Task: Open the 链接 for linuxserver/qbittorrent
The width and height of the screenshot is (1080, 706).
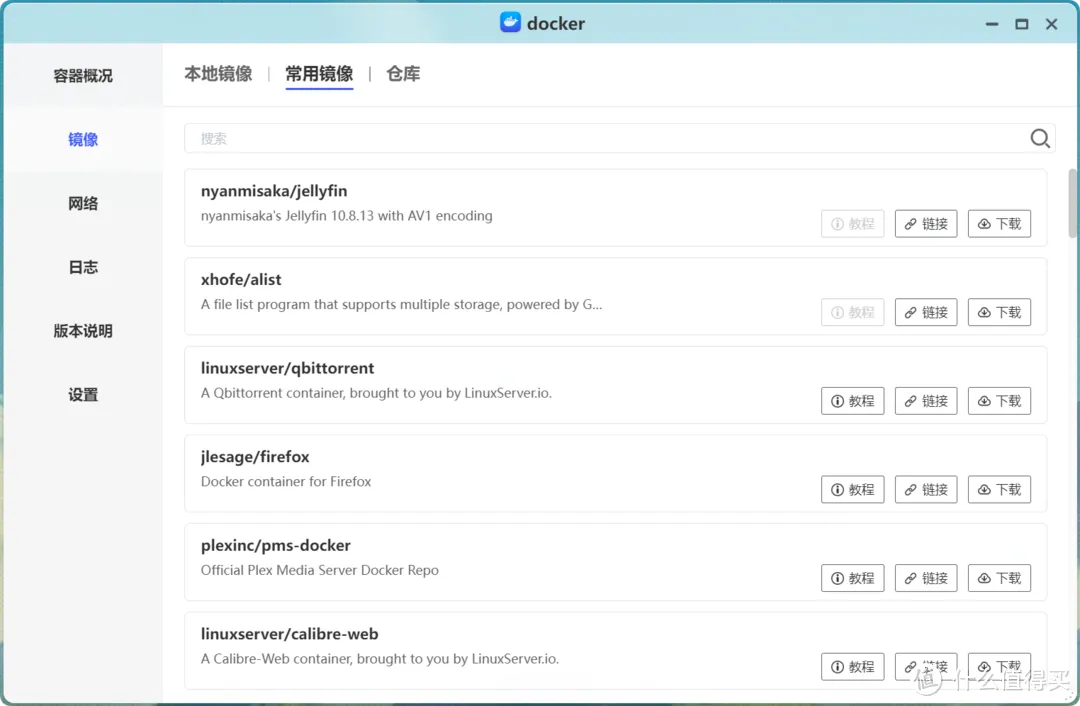Action: tap(926, 400)
